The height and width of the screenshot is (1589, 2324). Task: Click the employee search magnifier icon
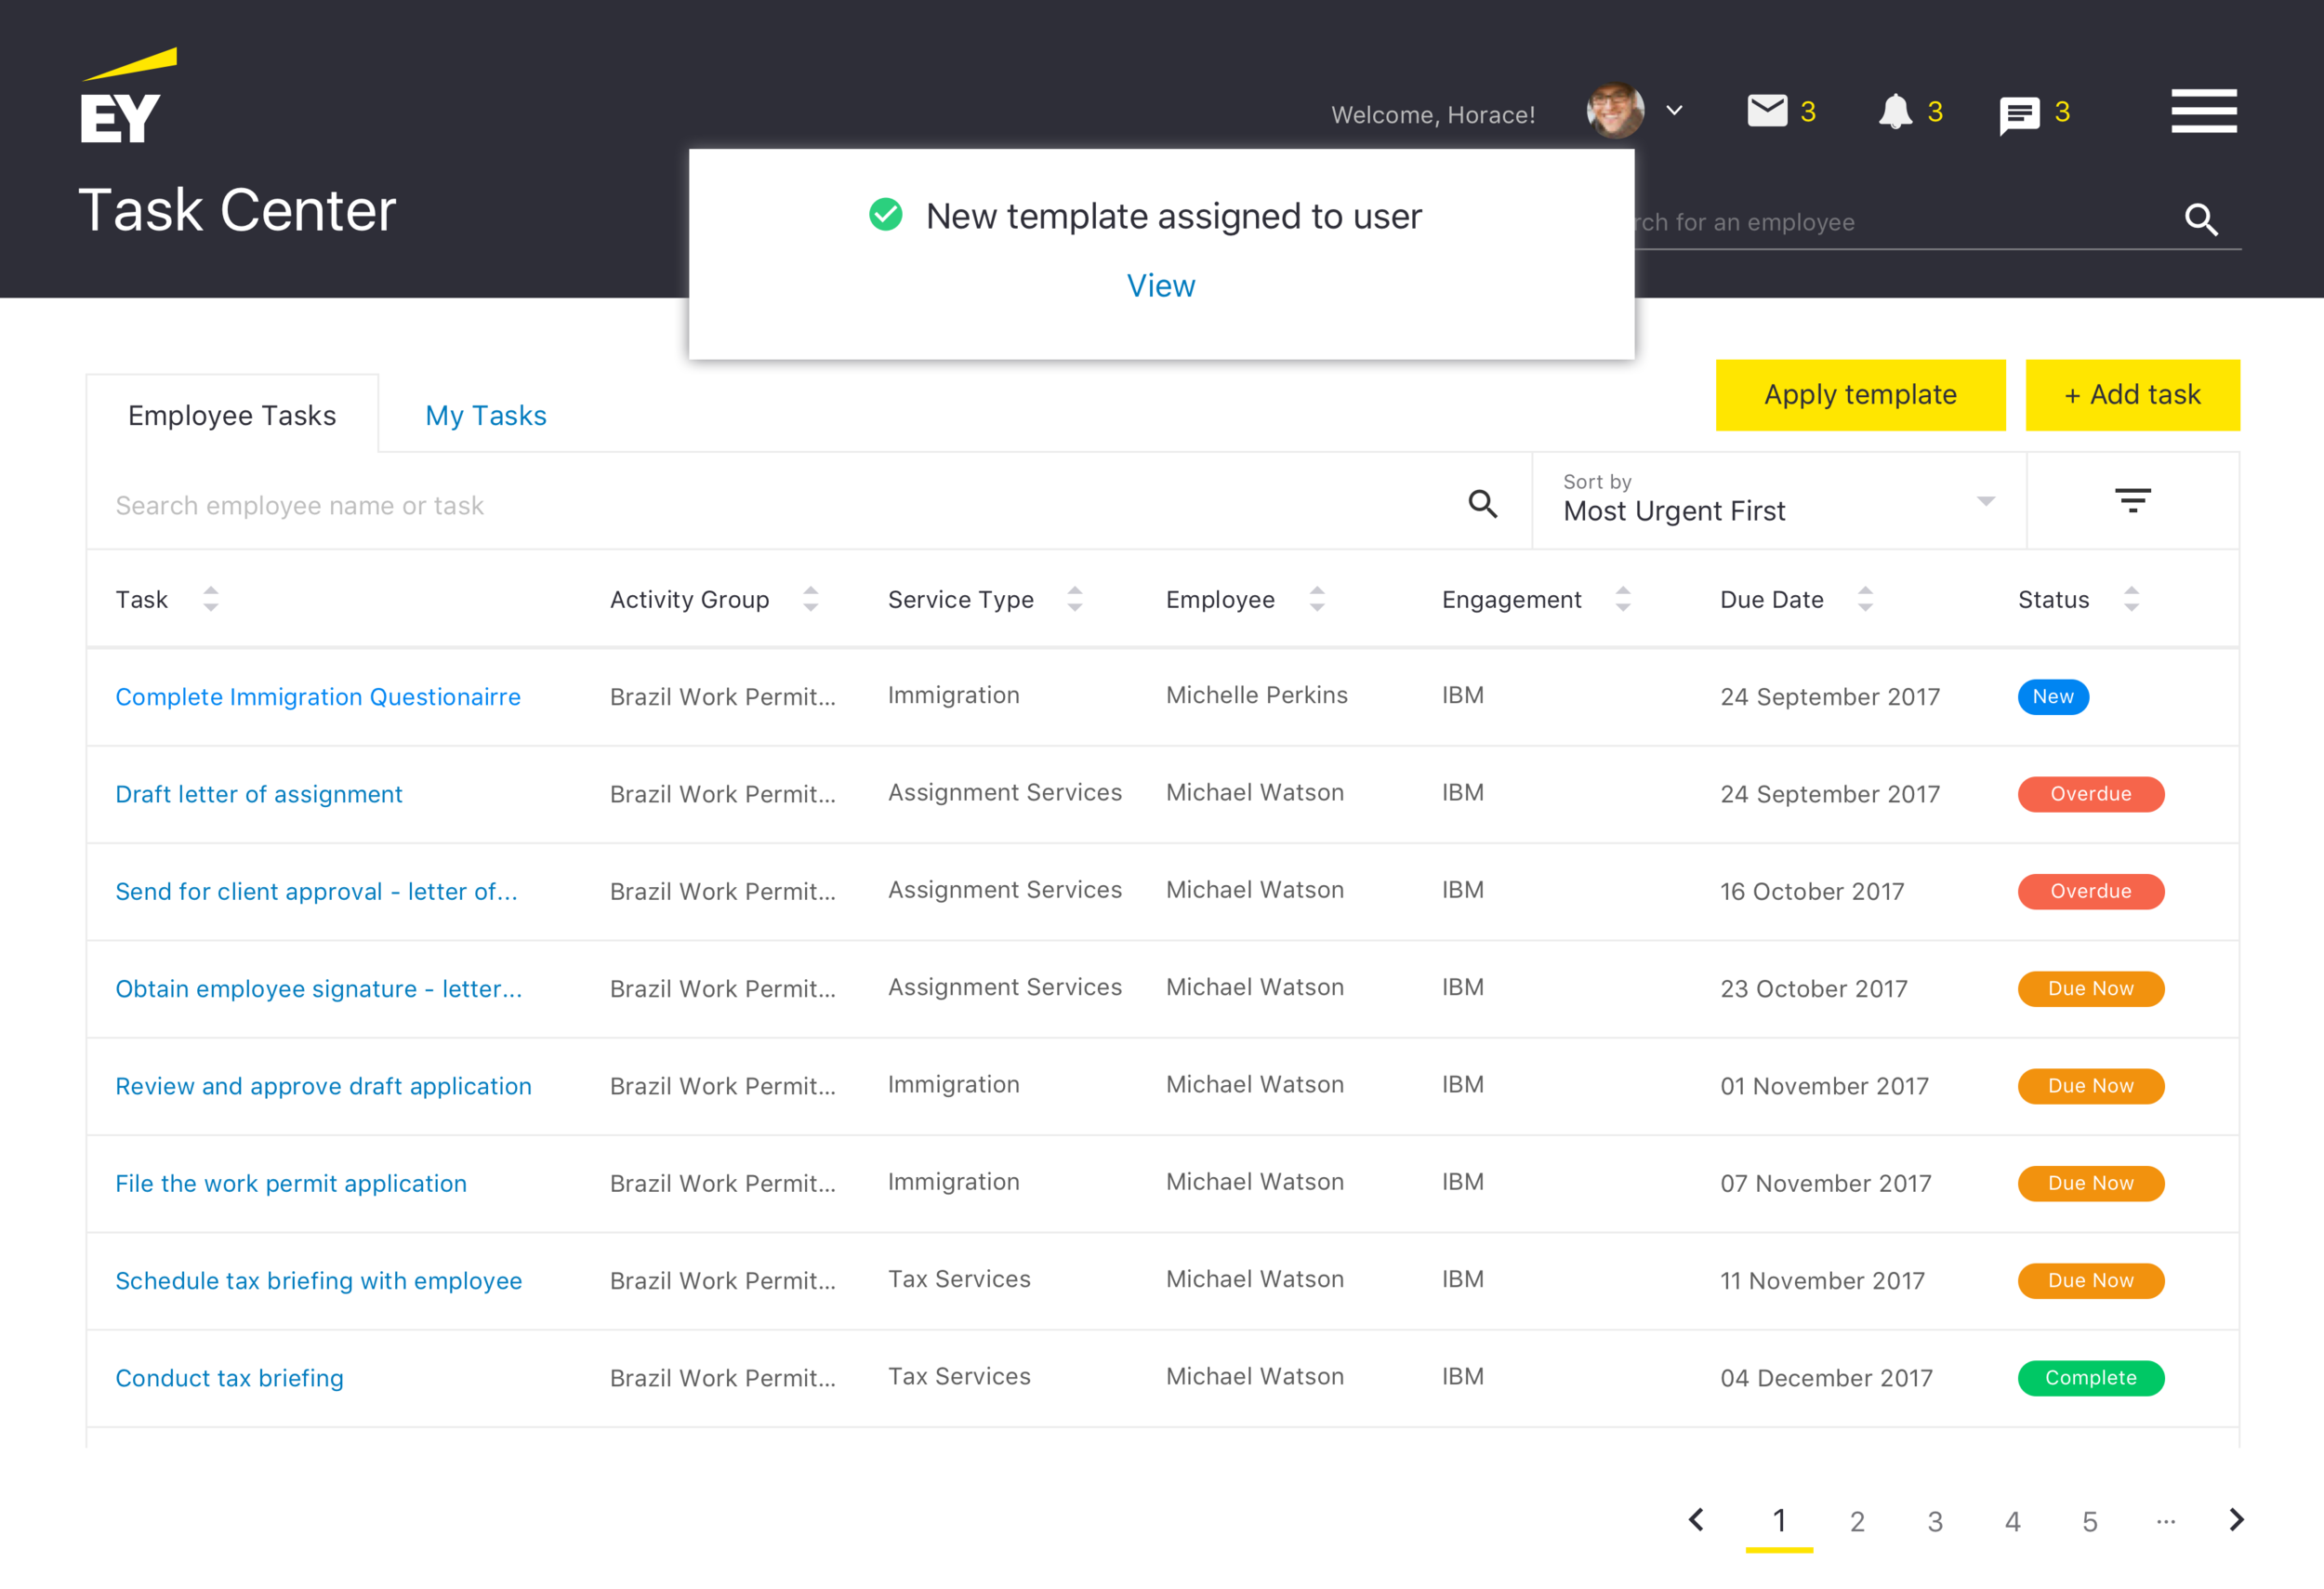pyautogui.click(x=2201, y=219)
